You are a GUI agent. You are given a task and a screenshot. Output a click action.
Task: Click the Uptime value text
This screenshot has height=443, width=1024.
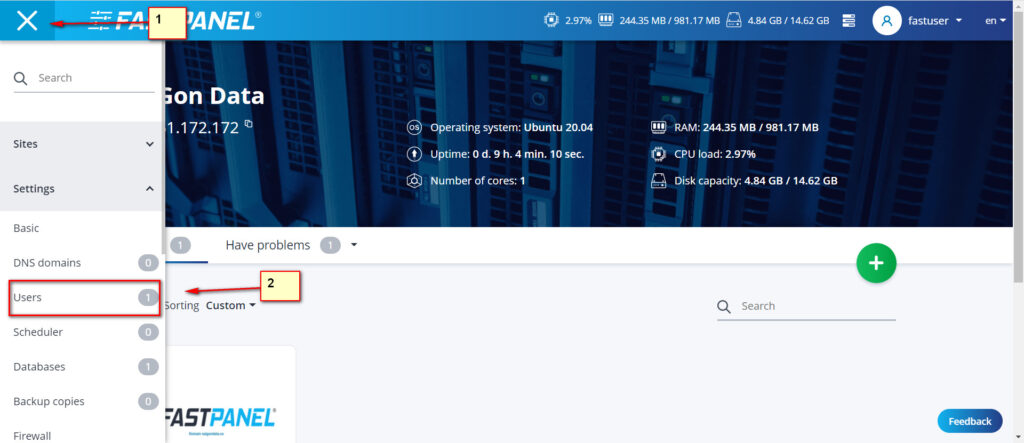tap(527, 154)
